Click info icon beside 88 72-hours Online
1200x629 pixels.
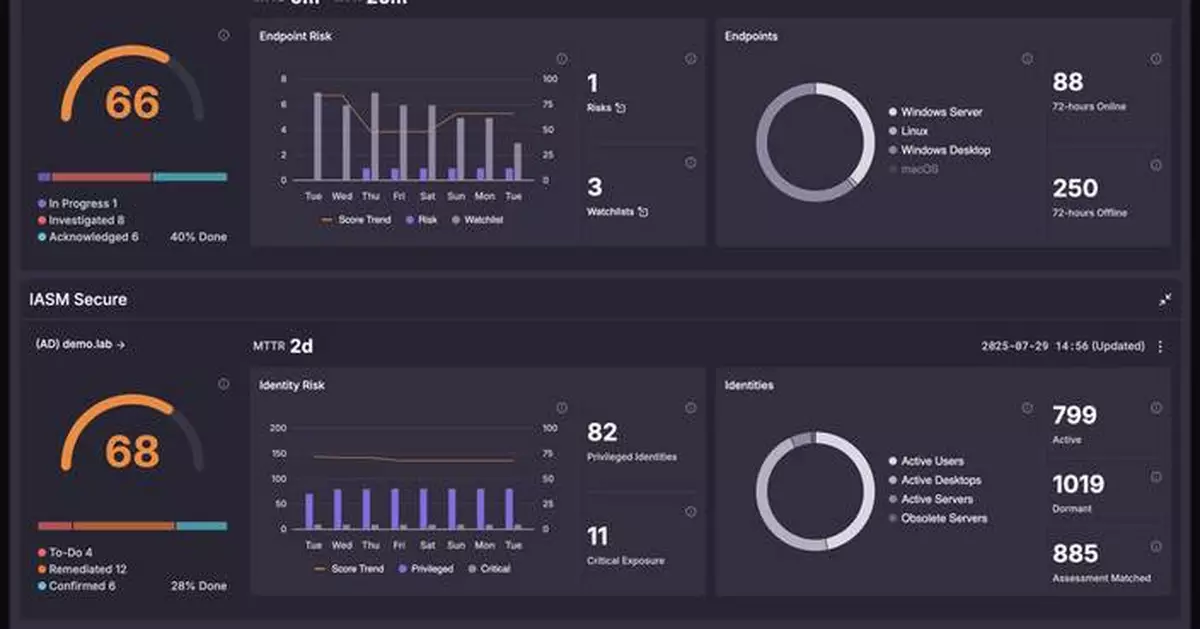1156,59
